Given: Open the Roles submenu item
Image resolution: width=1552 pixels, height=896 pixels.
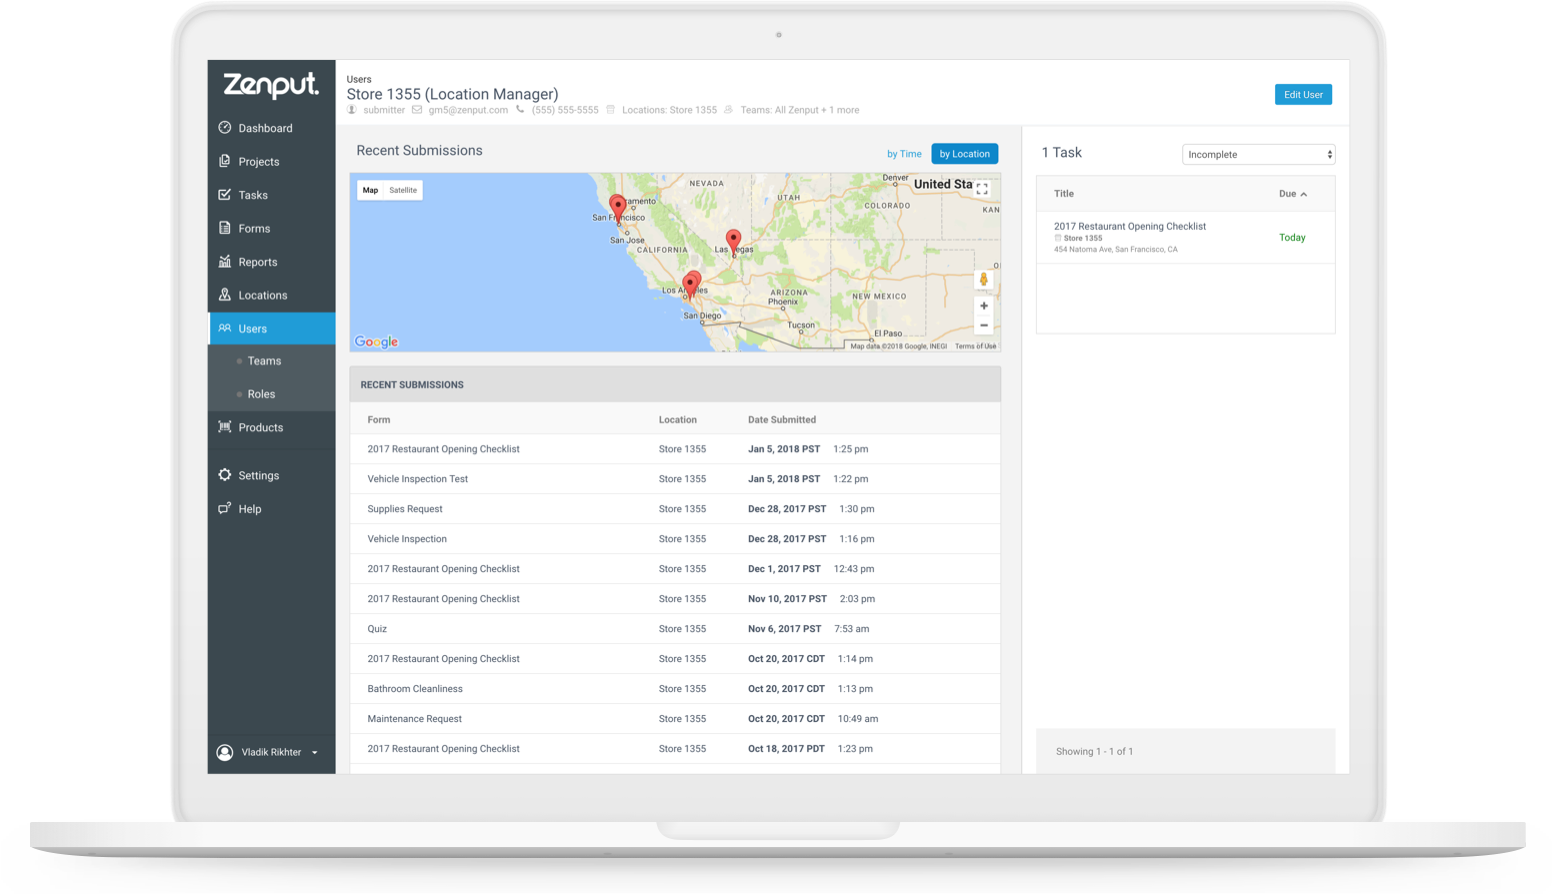Looking at the screenshot, I should tap(261, 394).
